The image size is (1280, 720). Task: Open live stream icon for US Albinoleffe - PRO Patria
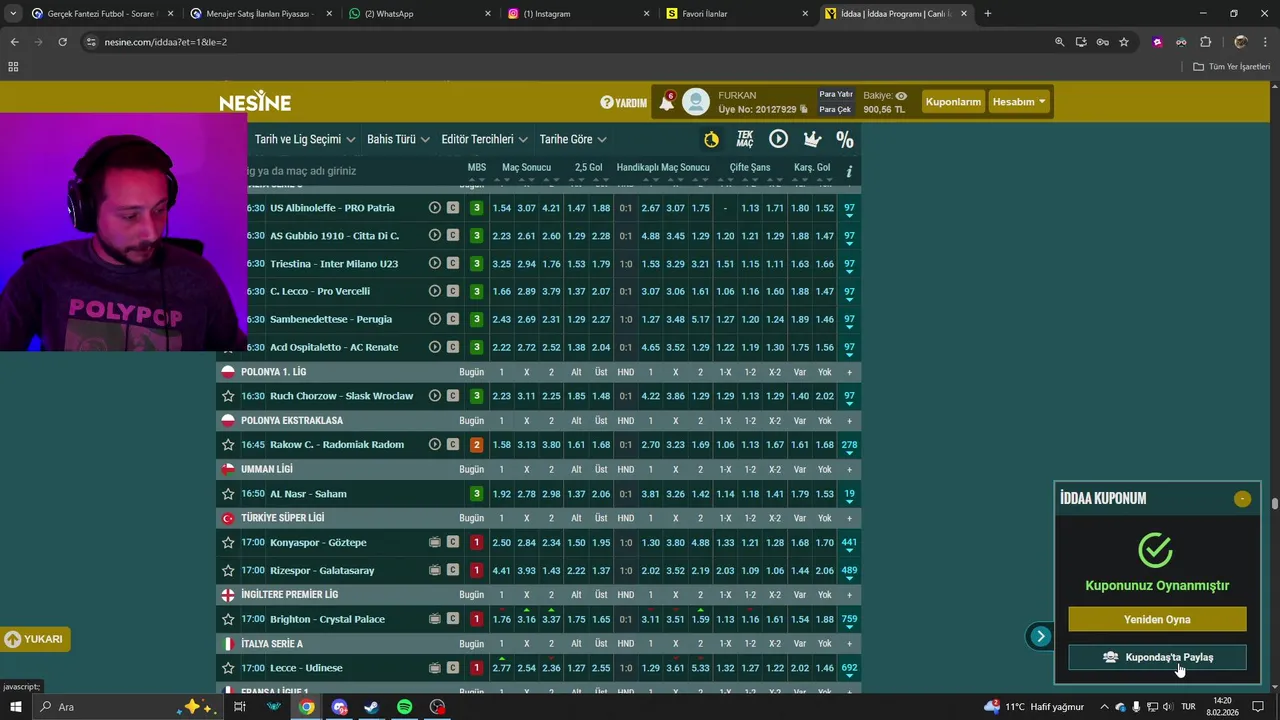tap(434, 208)
